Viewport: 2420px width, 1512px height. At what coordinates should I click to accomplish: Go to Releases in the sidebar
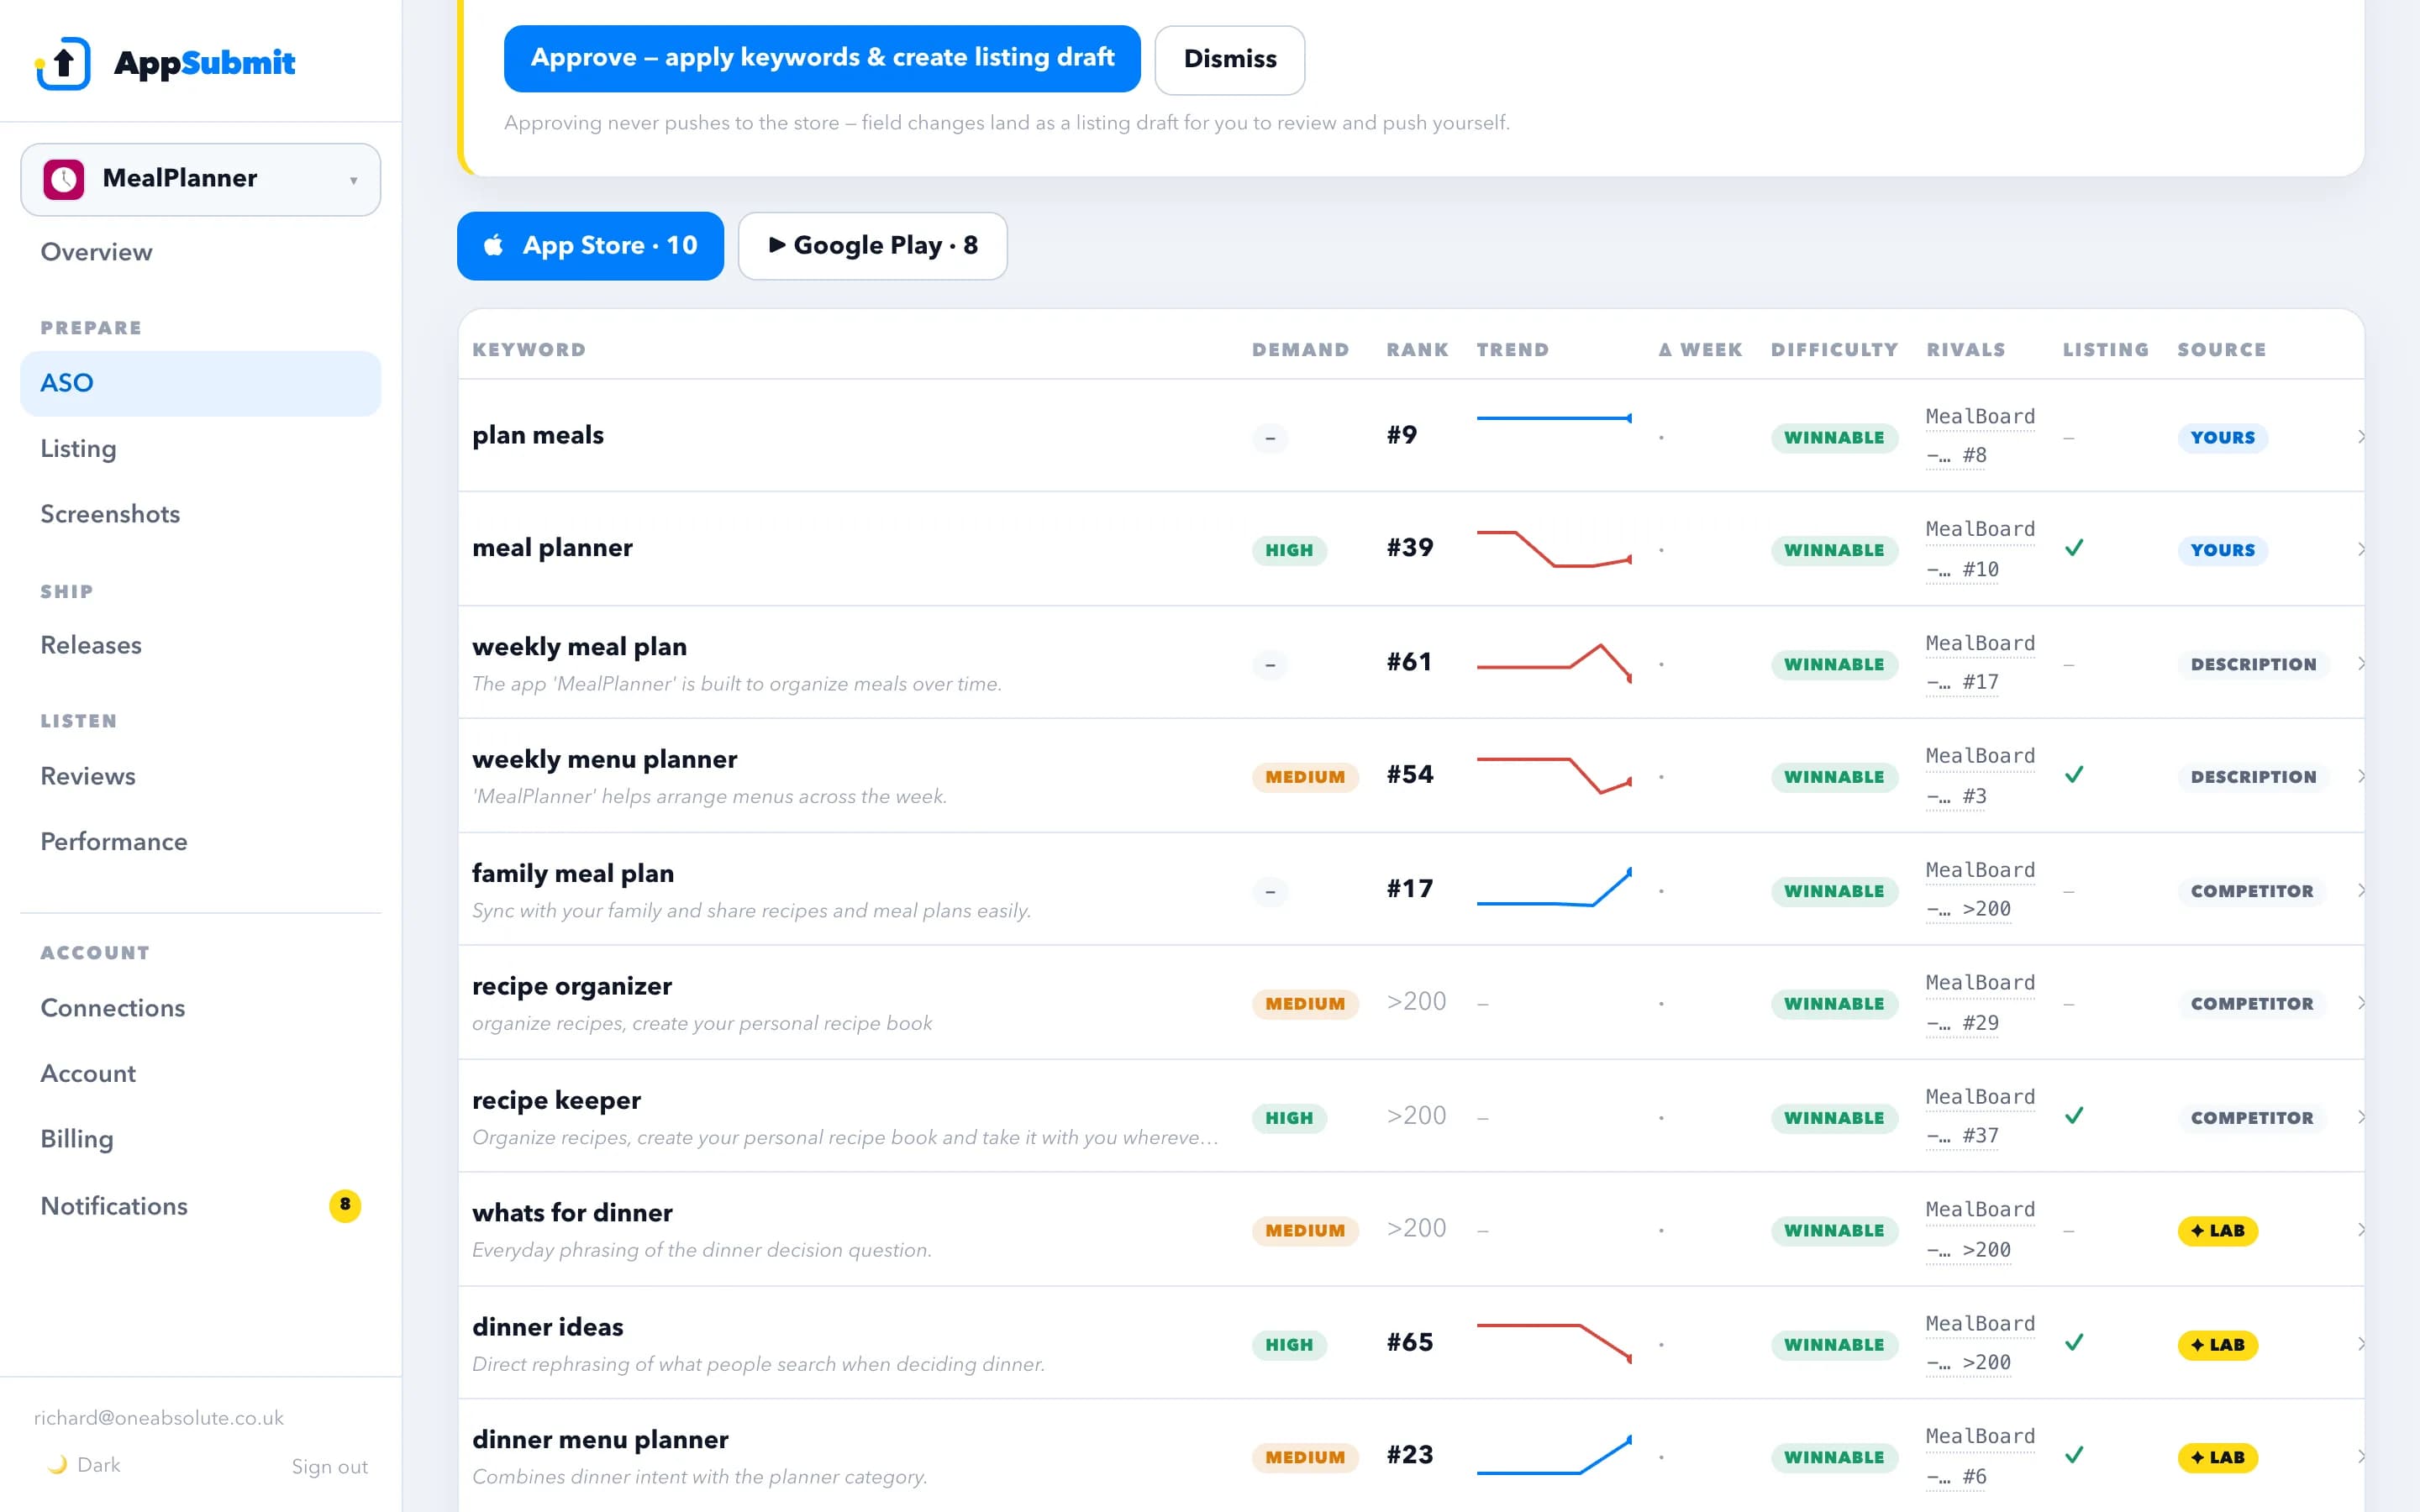(200, 645)
